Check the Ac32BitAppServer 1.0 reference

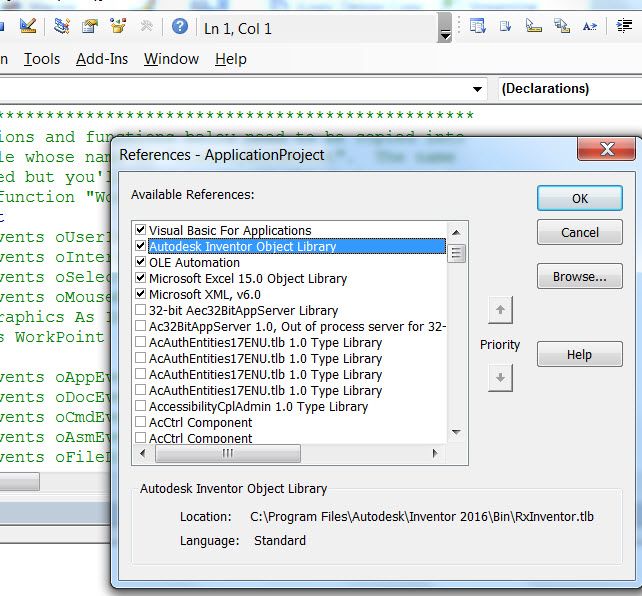[x=140, y=326]
